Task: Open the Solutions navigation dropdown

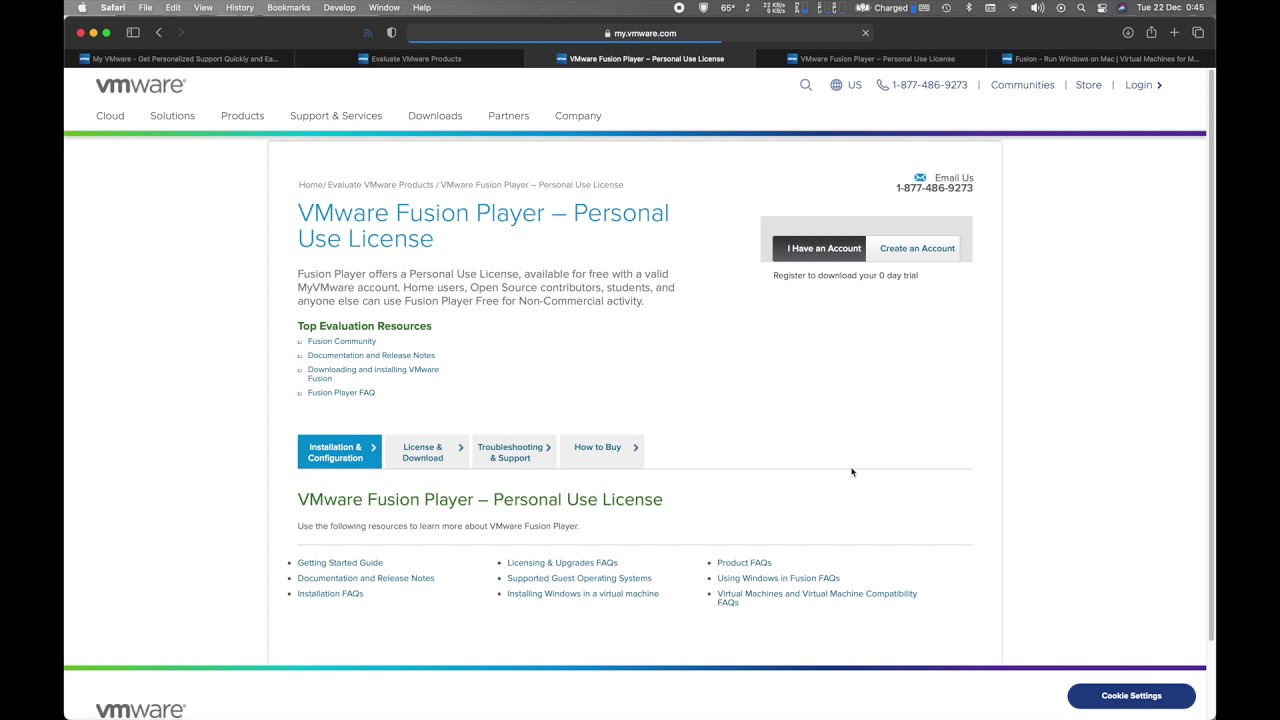Action: [x=172, y=116]
